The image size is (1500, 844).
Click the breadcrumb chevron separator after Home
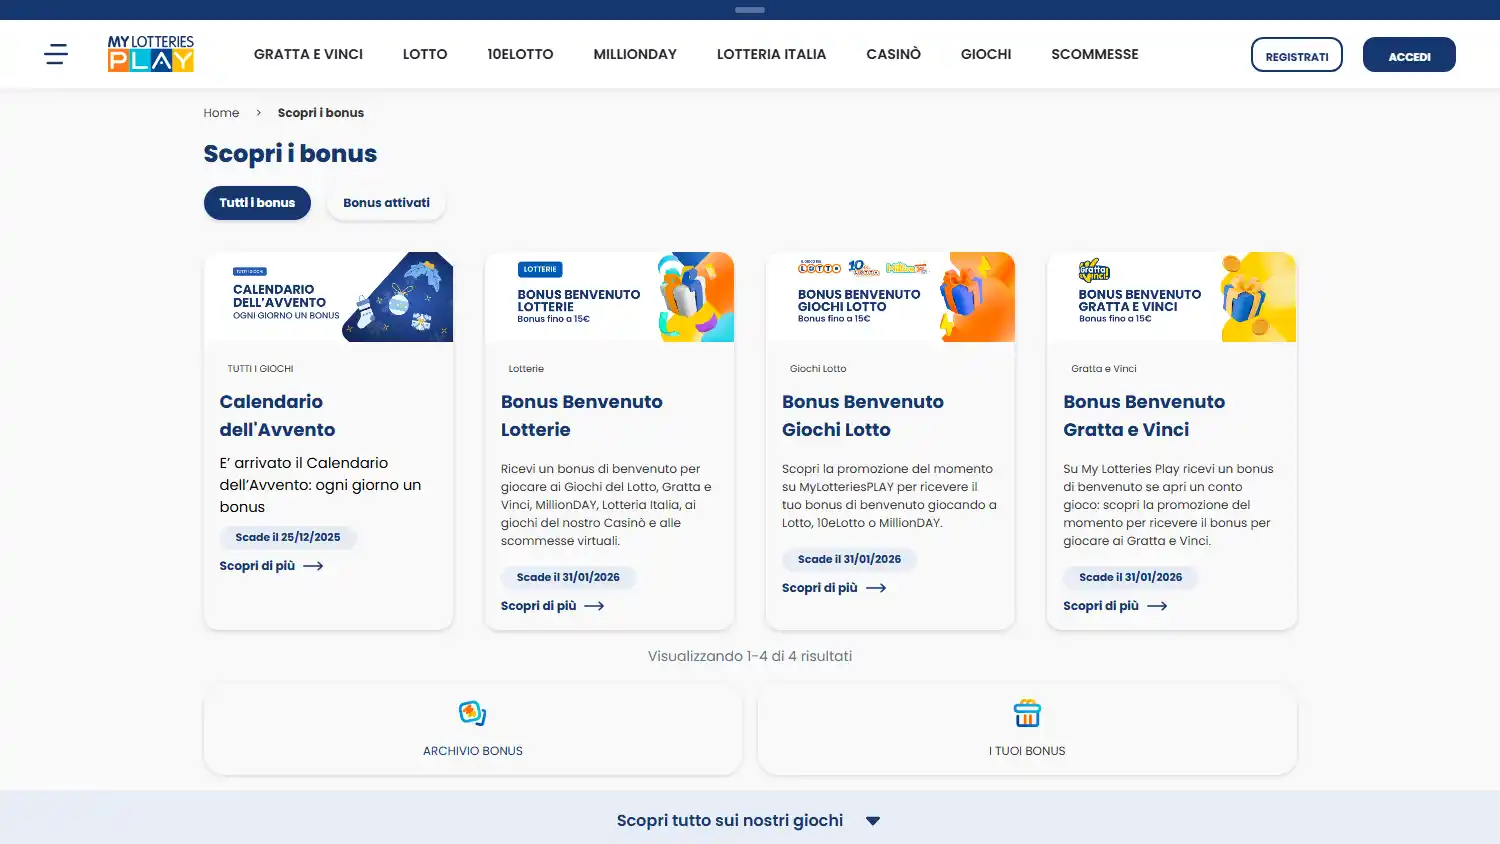coord(258,113)
